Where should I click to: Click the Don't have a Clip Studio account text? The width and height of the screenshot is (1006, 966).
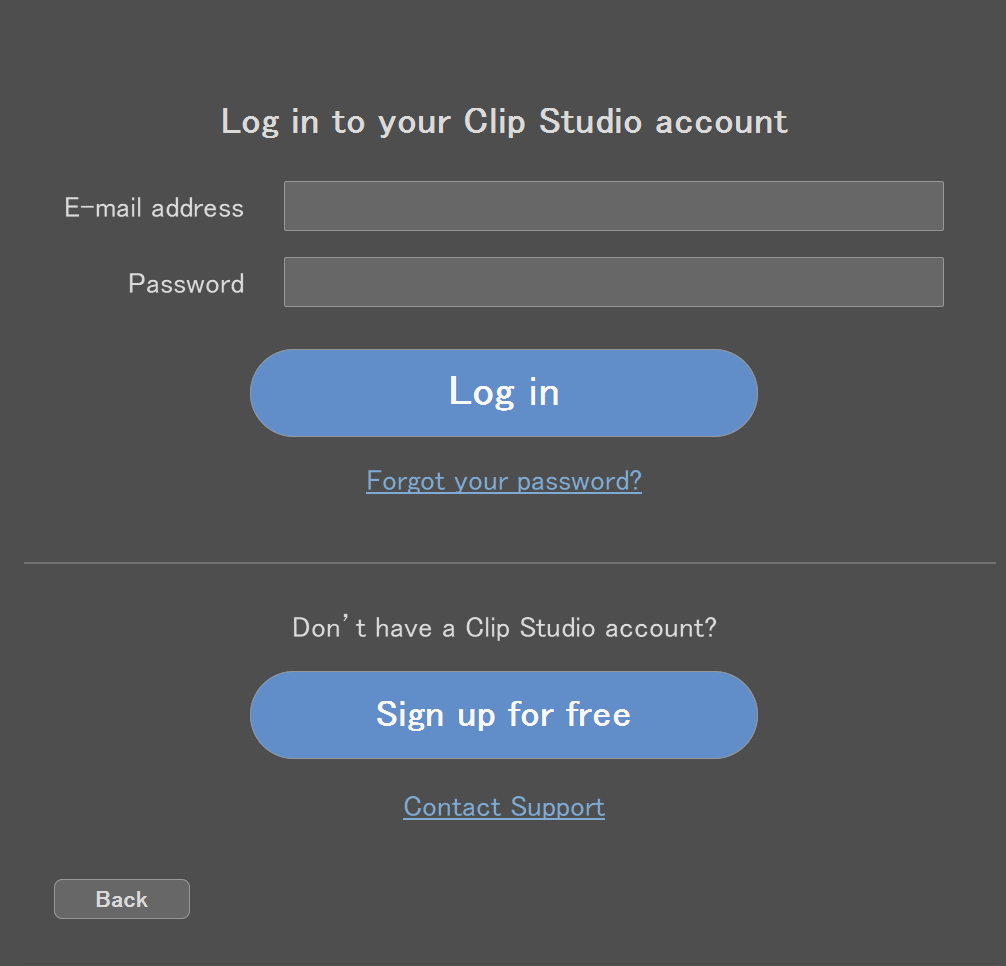pyautogui.click(x=504, y=628)
